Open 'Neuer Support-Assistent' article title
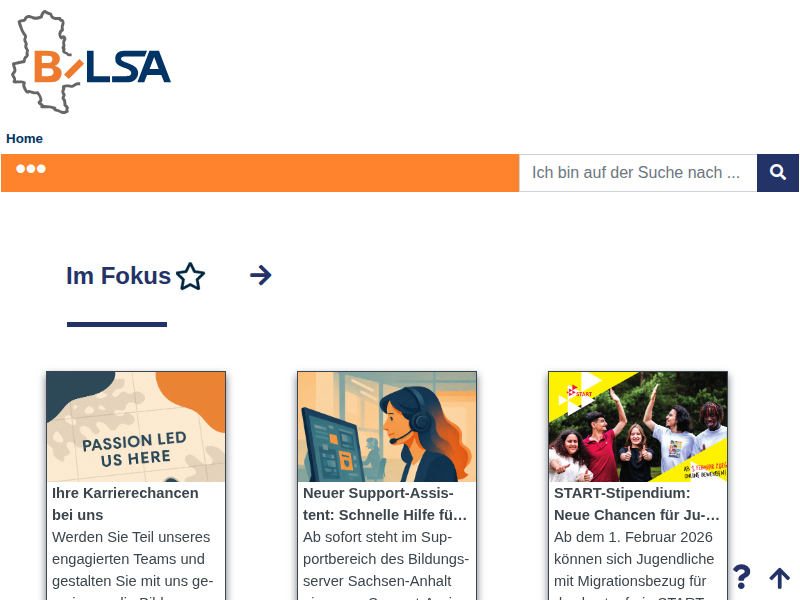800x600 pixels. [x=385, y=504]
